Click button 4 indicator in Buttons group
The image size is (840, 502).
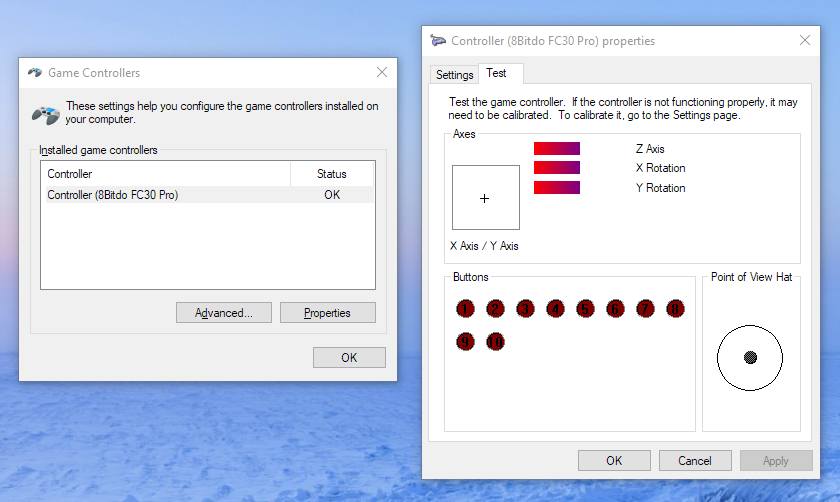click(555, 309)
